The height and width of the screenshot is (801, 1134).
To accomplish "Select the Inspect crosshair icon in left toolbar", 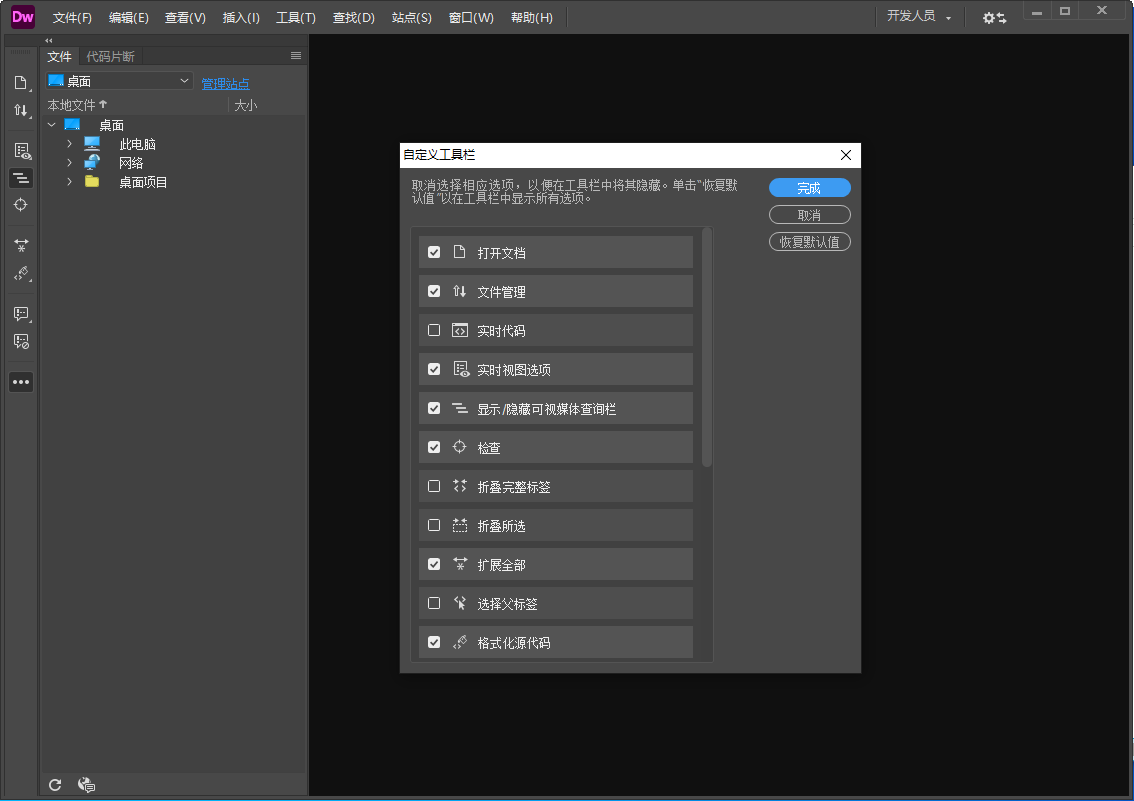I will coord(21,205).
